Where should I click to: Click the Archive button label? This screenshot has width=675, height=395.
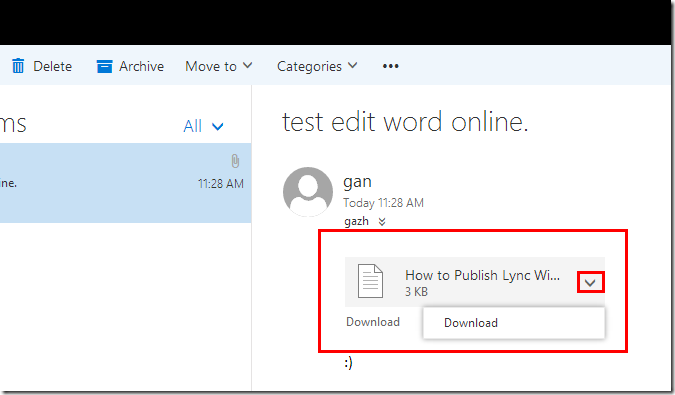(142, 66)
